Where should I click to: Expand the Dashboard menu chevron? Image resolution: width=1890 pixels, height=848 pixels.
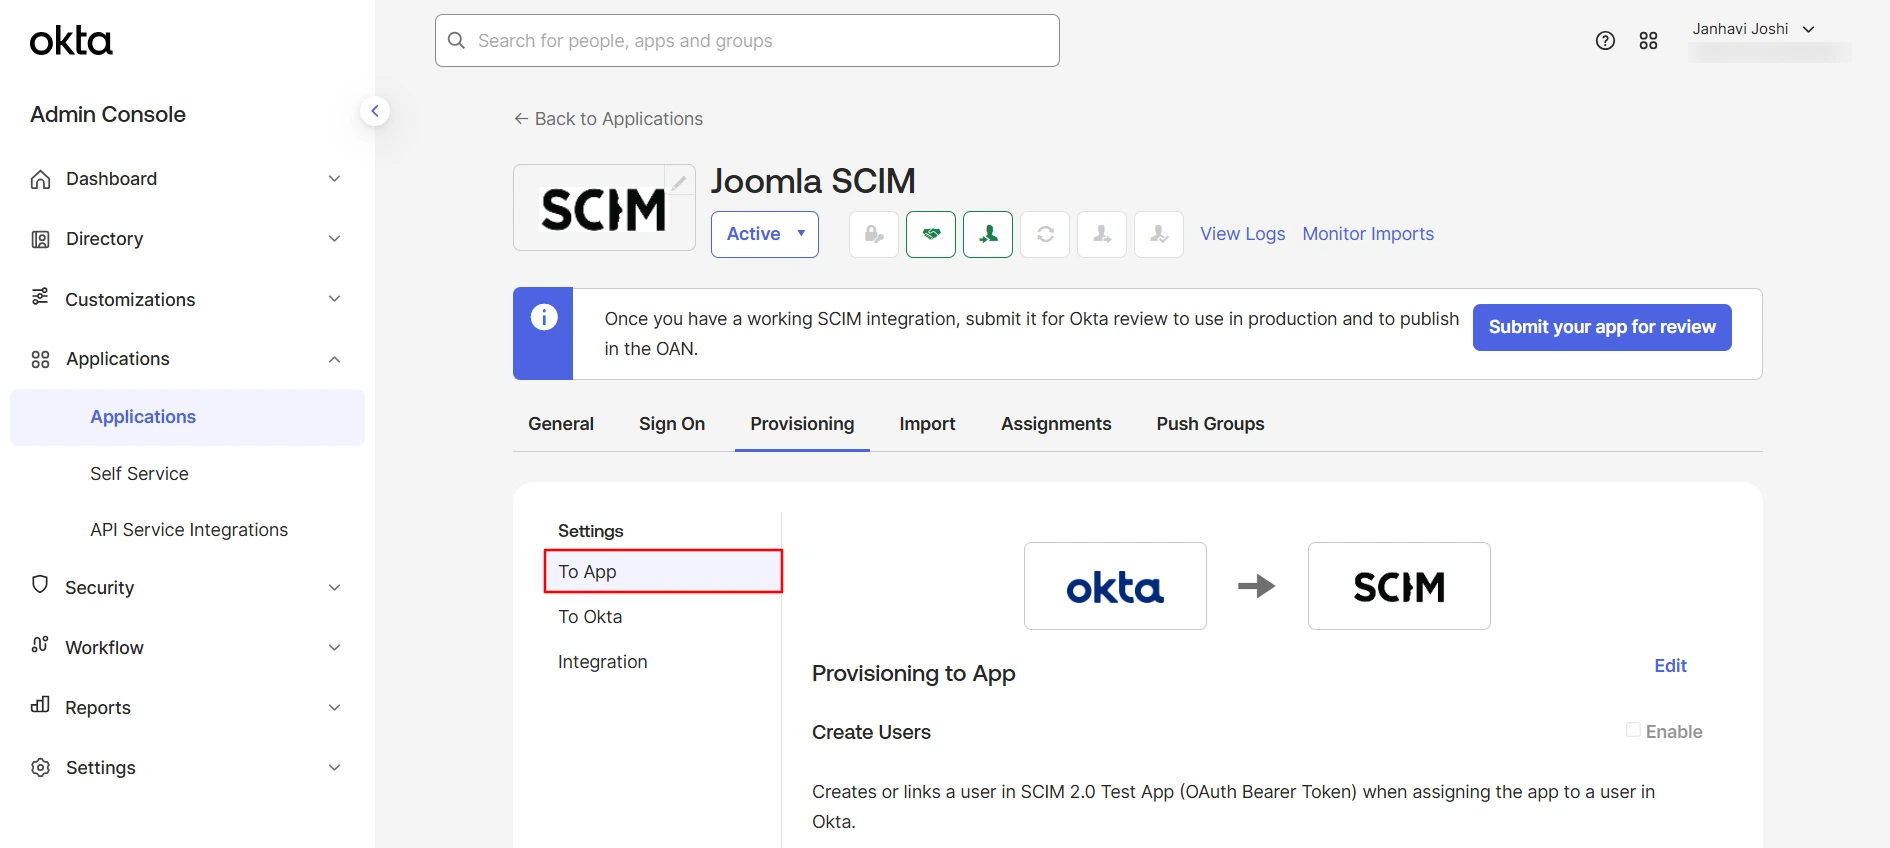pos(335,179)
